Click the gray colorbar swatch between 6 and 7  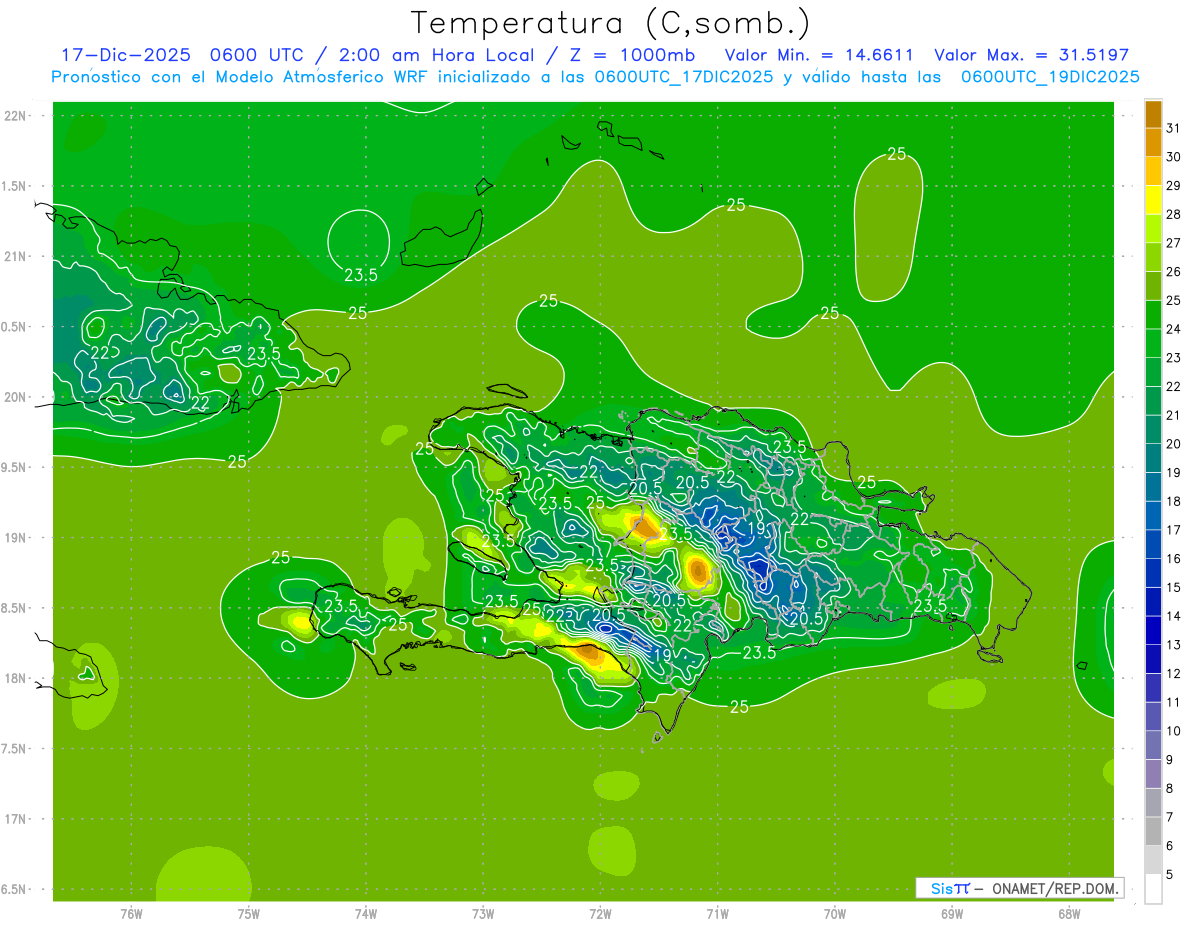(x=1153, y=831)
